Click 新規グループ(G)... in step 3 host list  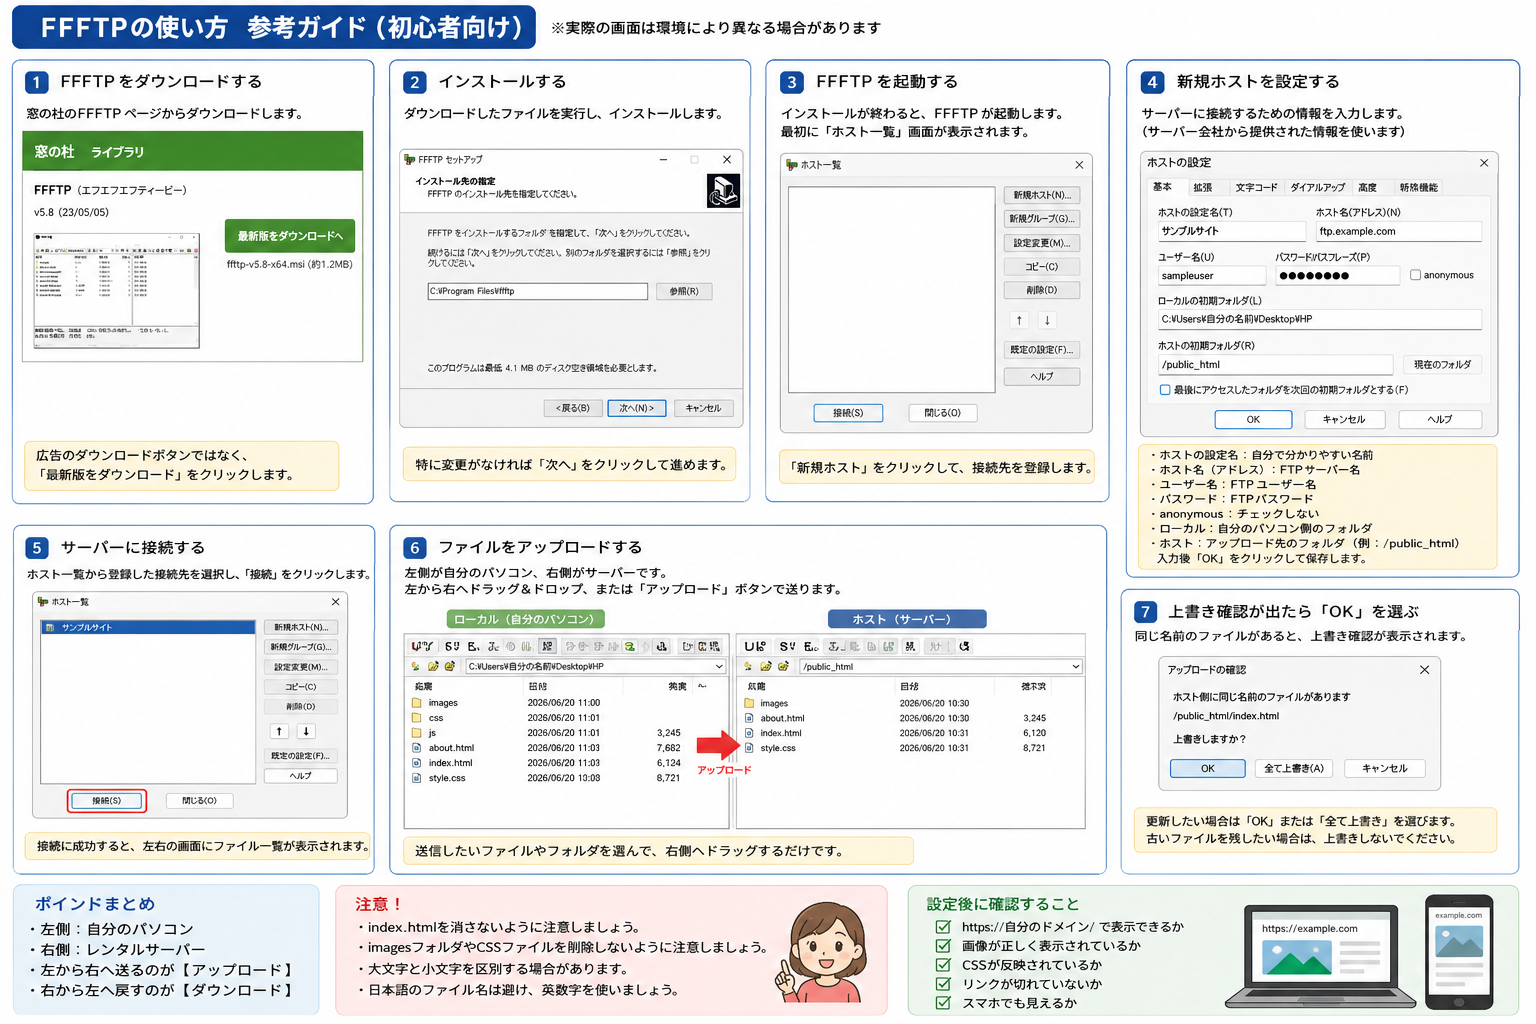pos(1042,219)
